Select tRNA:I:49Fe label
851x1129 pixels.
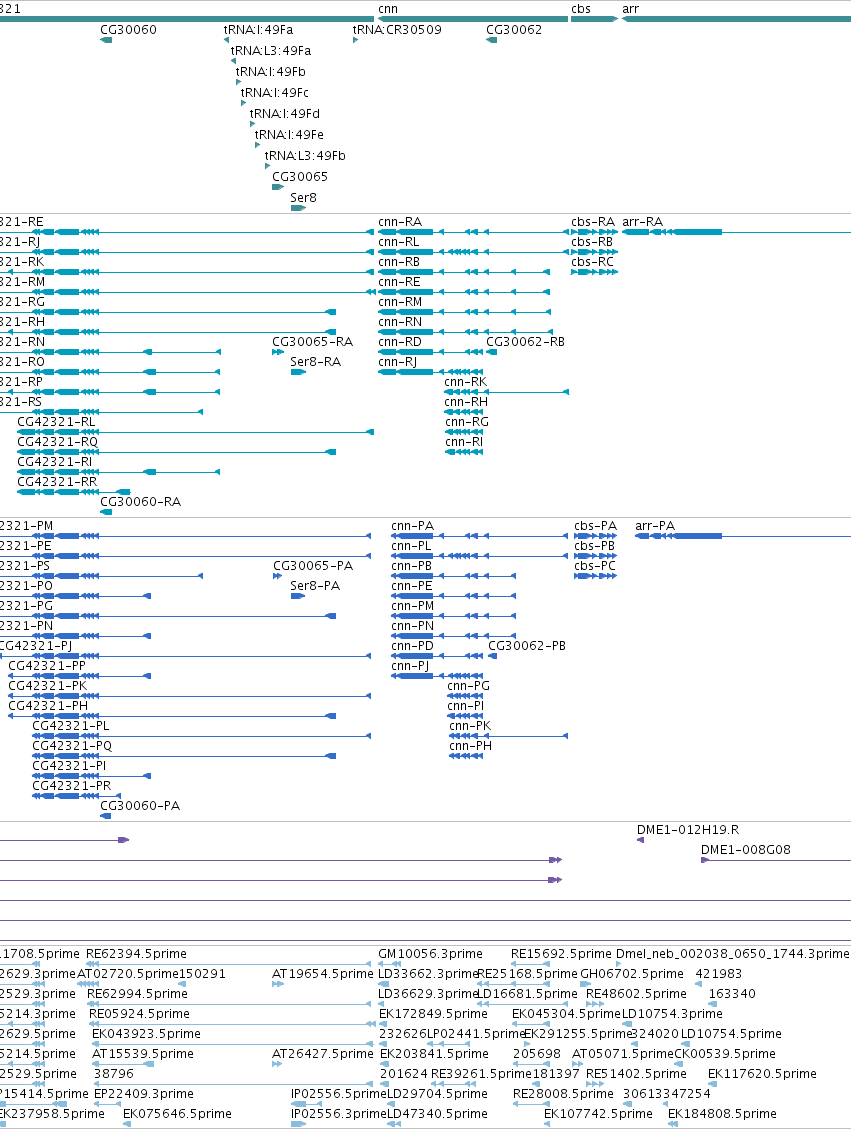(289, 134)
